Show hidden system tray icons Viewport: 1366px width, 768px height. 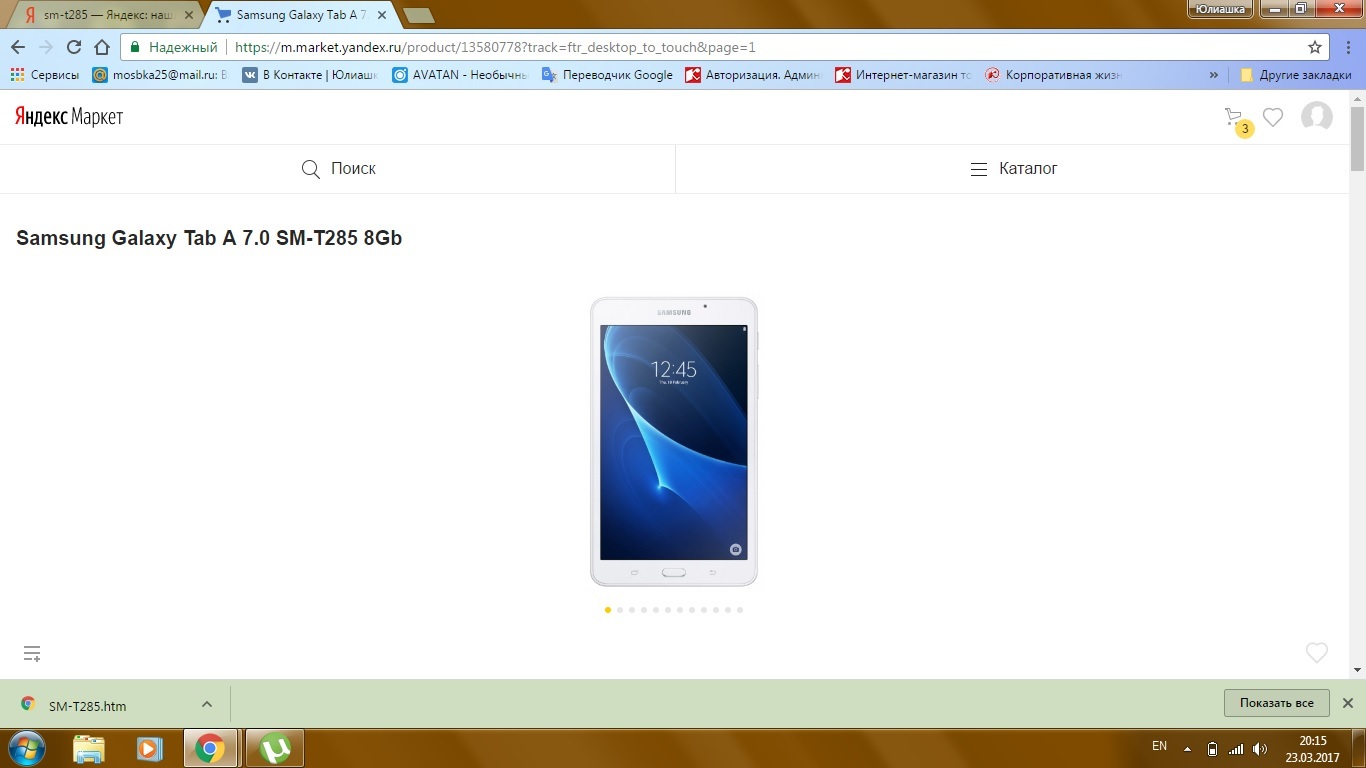point(1187,748)
